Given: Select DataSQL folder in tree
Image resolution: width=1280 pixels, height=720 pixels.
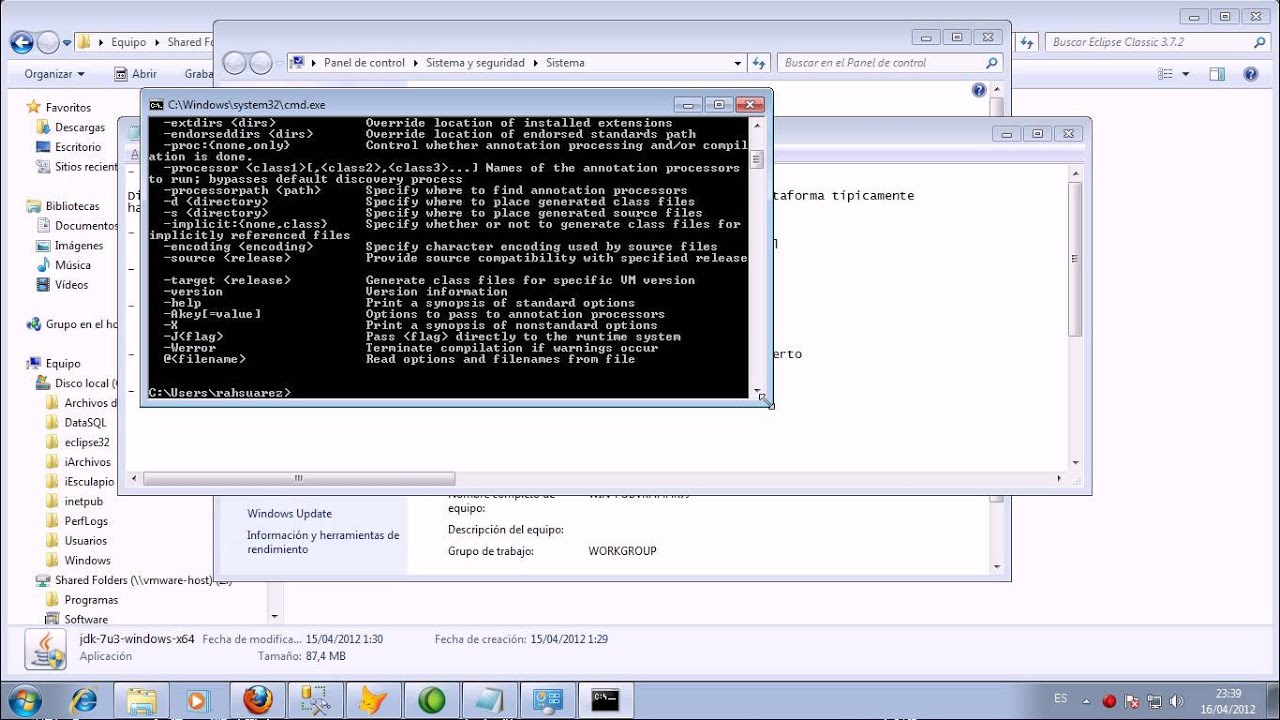Looking at the screenshot, I should [x=85, y=422].
